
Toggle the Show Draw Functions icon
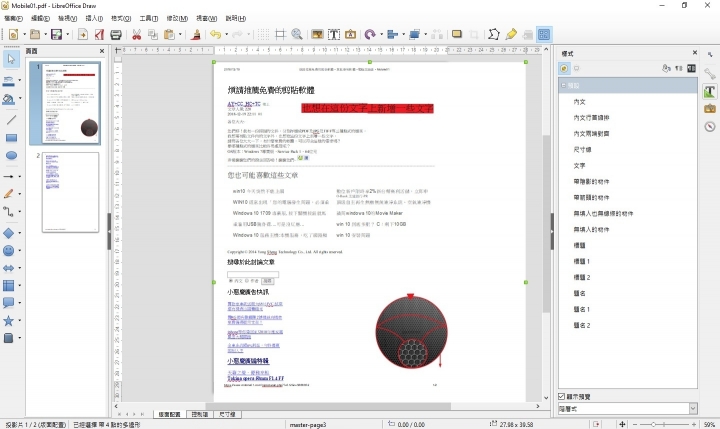click(544, 34)
